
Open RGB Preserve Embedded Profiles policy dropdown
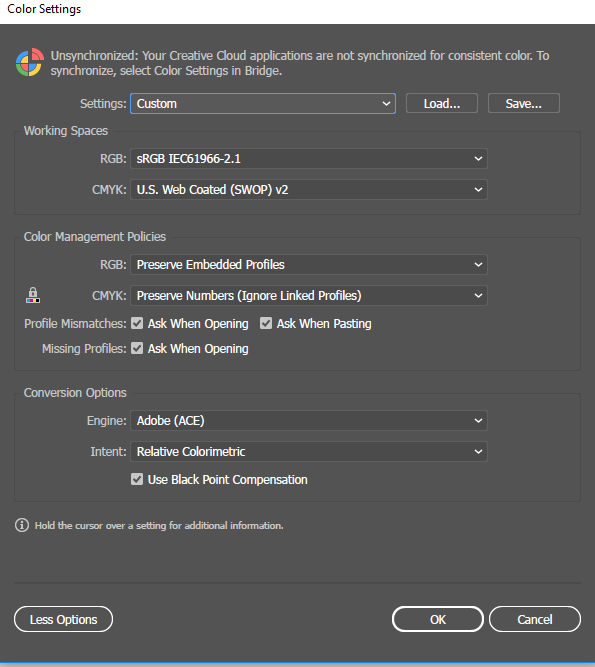coord(309,265)
